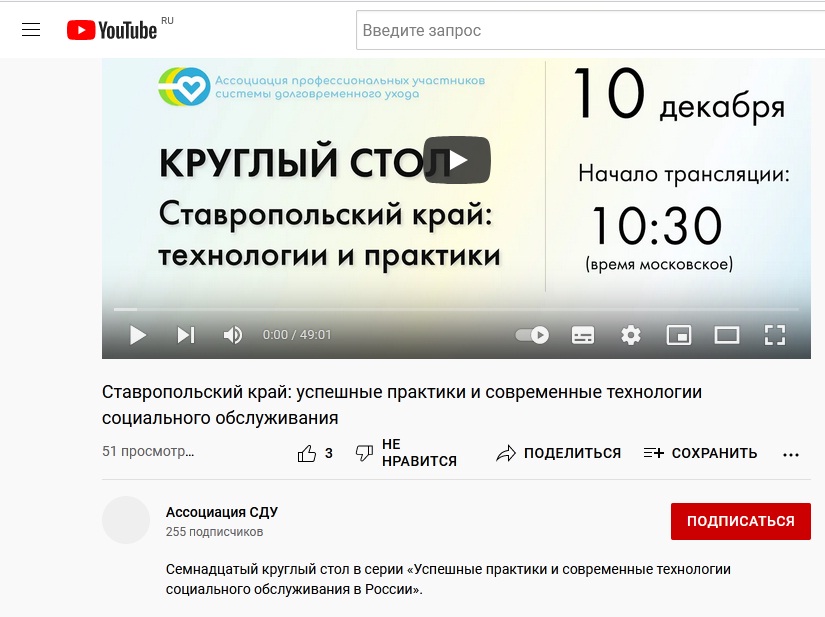Dislike with "НЕ НРАВИТСЯ" button
The image size is (825, 617).
tap(406, 453)
